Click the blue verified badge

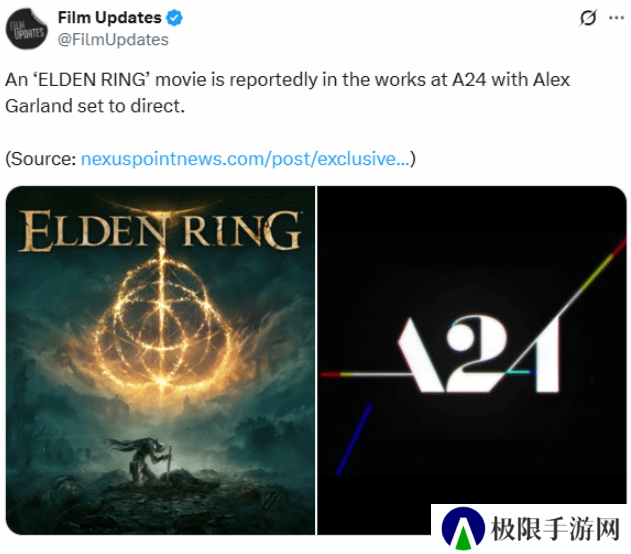coord(174,18)
